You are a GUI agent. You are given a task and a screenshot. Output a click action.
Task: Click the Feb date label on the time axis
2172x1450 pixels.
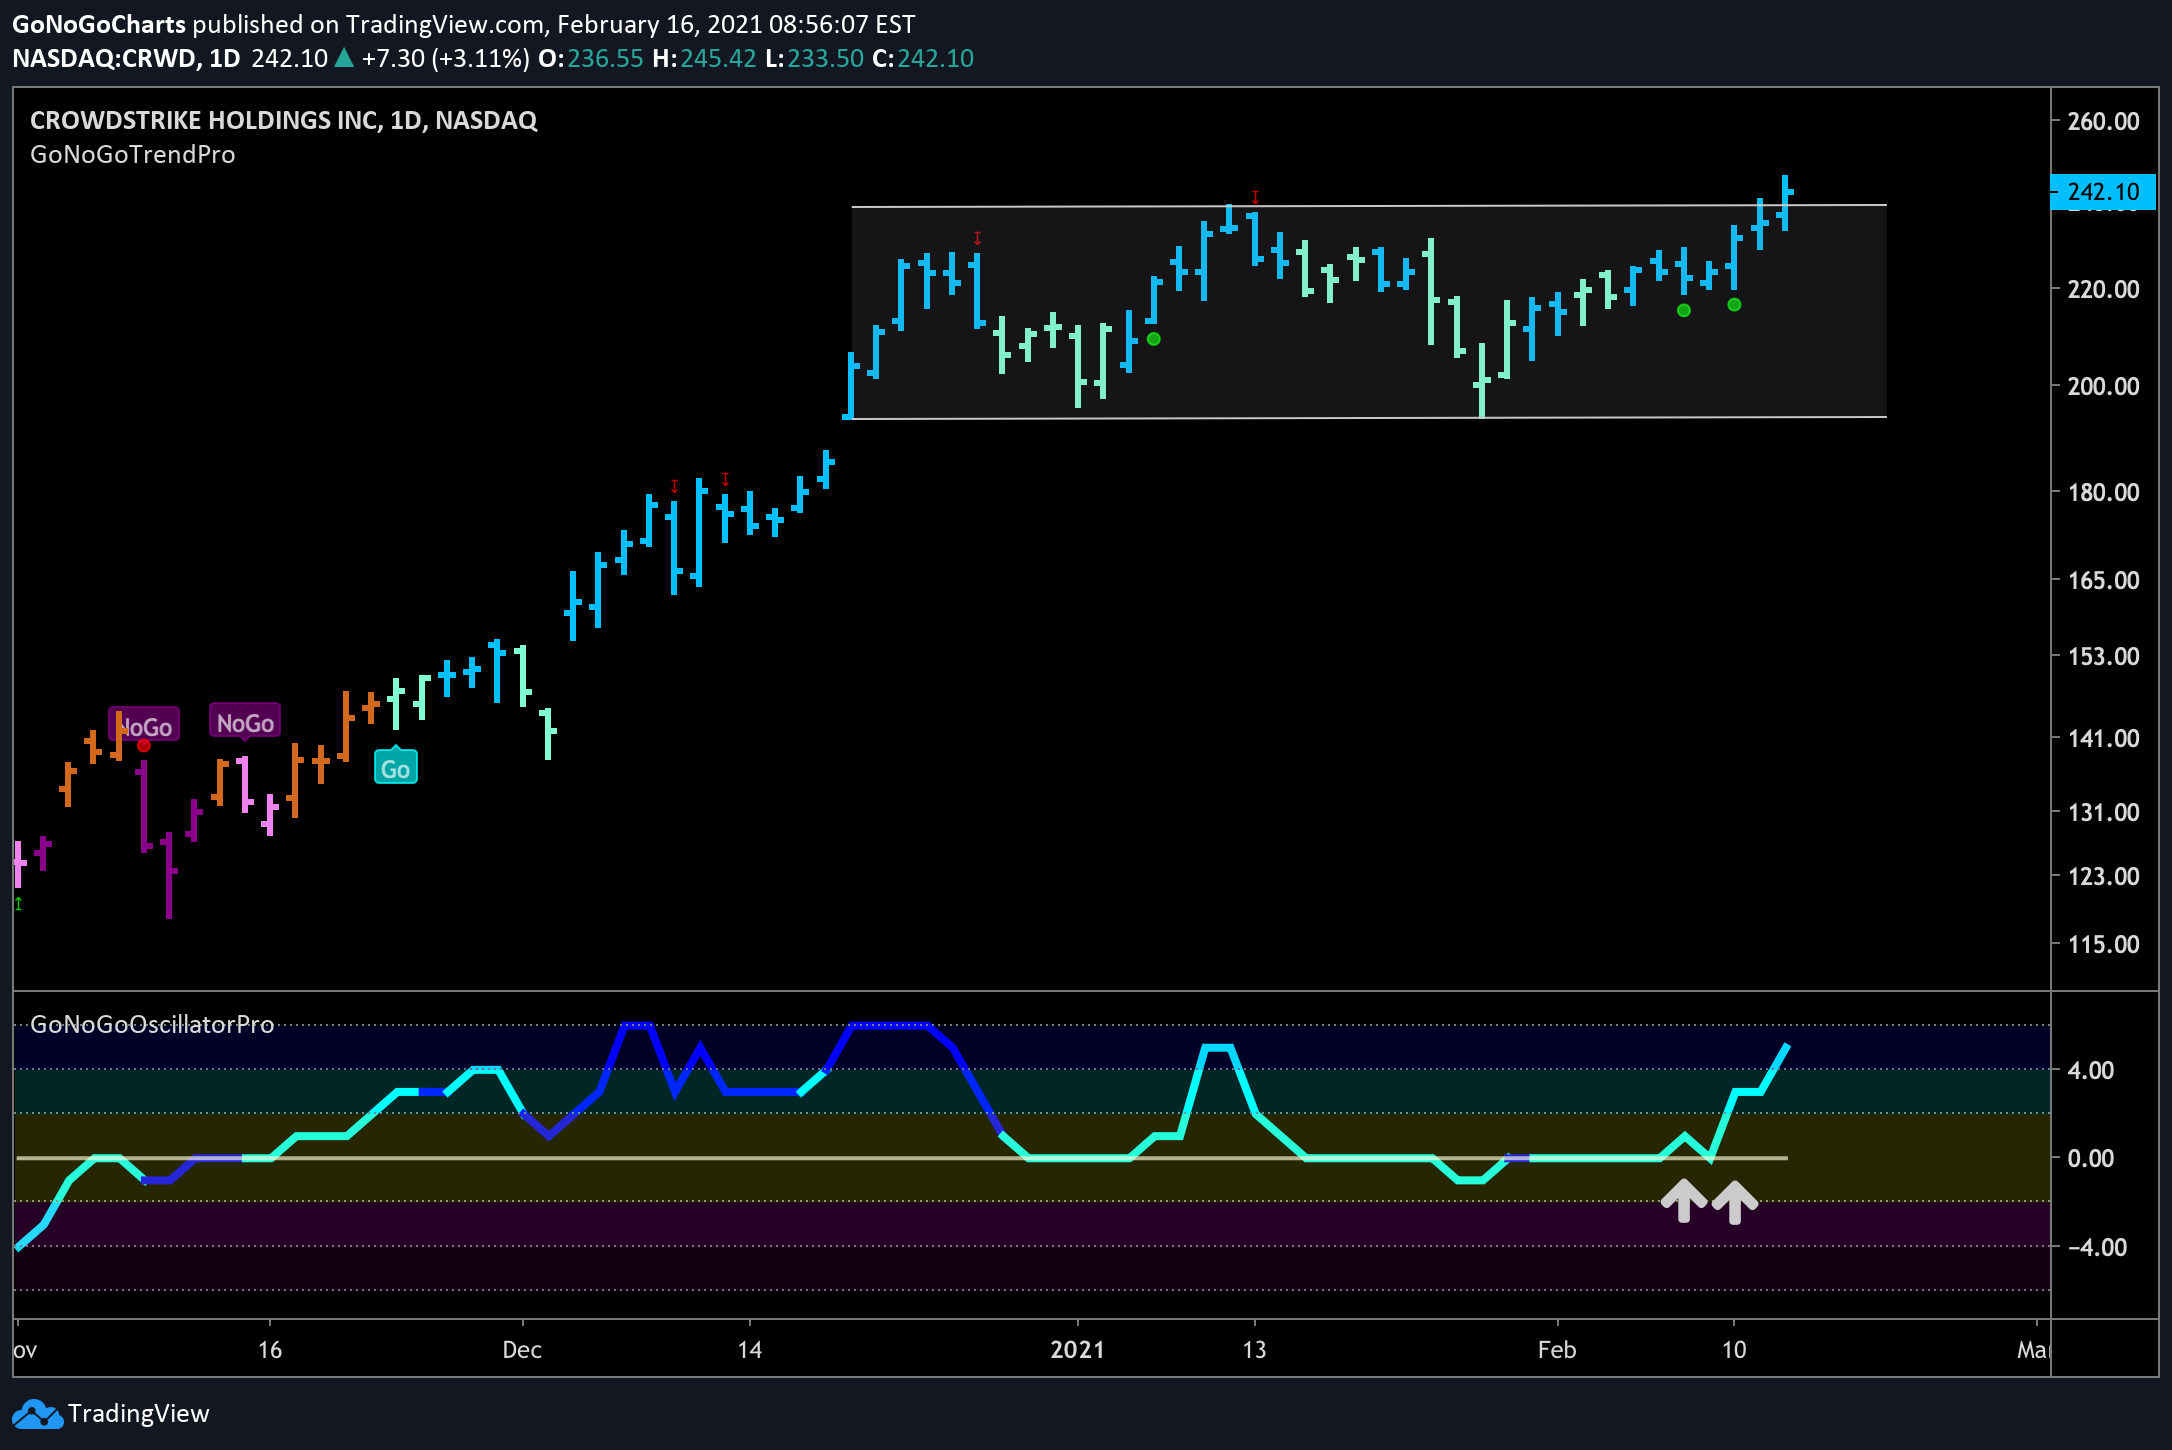pyautogui.click(x=1557, y=1350)
